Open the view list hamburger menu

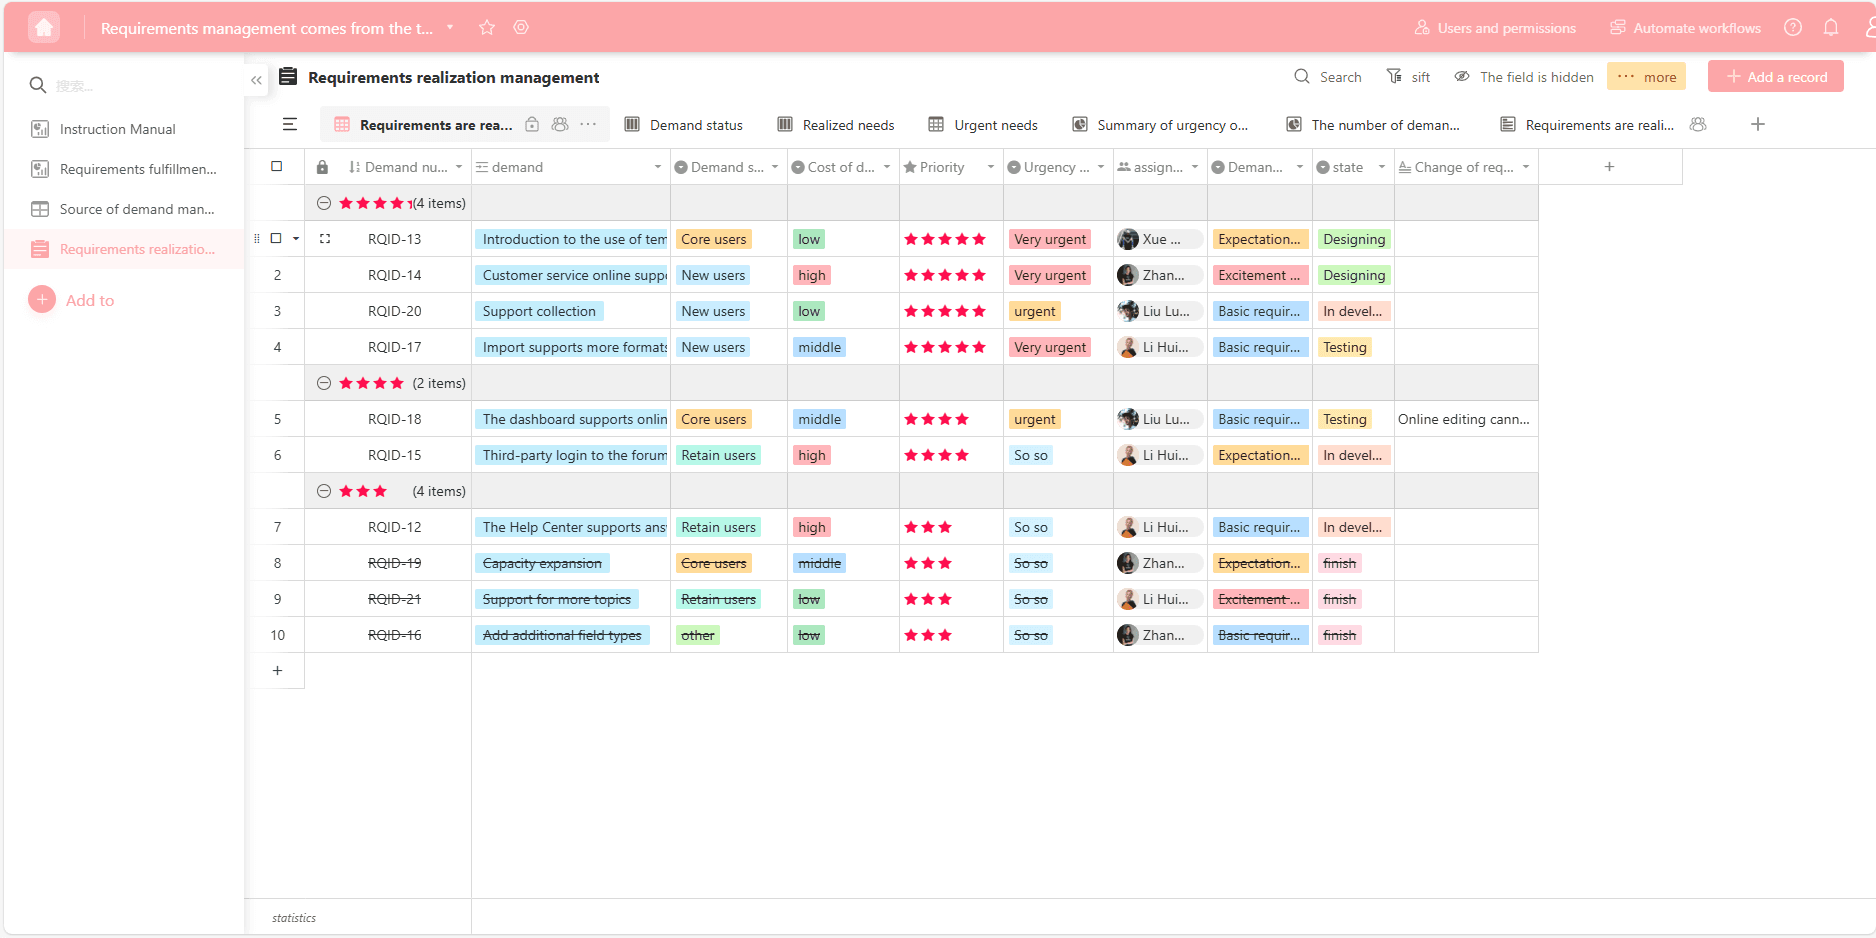pyautogui.click(x=290, y=125)
